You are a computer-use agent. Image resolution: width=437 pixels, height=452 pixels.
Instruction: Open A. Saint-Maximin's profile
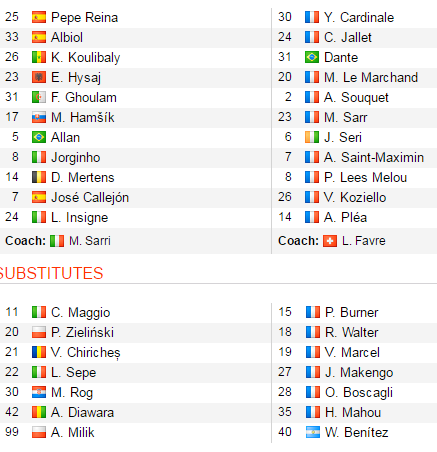click(374, 157)
